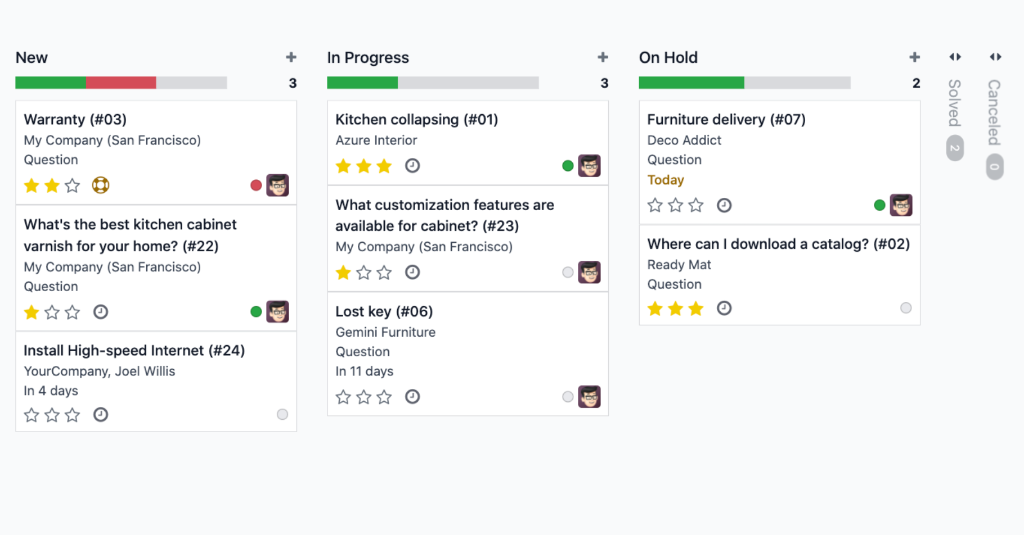Click activity clock on Install High-speed Internet ticket

[101, 415]
